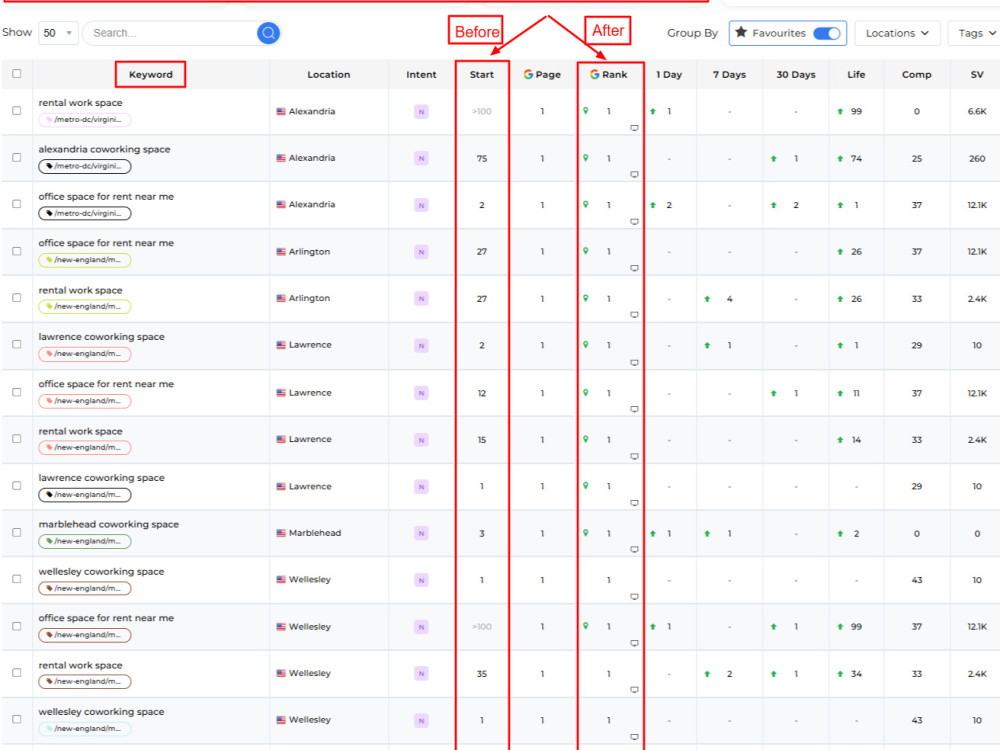Open note icon for office space Wellesley row
This screenshot has width=1000, height=750.
coord(634,643)
